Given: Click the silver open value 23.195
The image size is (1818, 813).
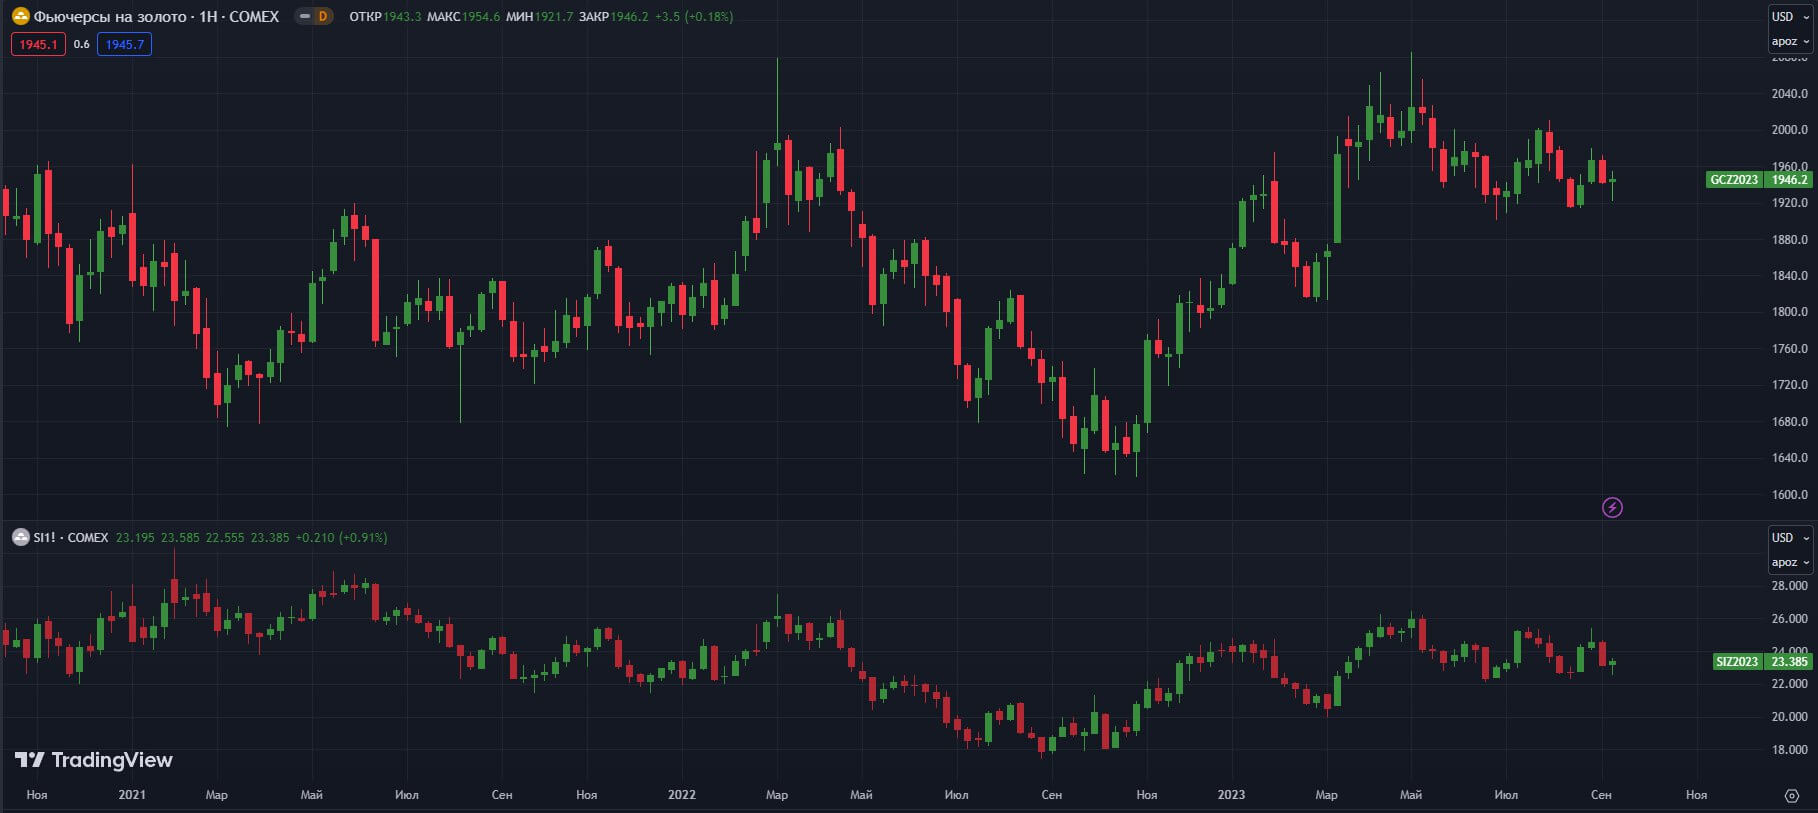Looking at the screenshot, I should pyautogui.click(x=135, y=537).
